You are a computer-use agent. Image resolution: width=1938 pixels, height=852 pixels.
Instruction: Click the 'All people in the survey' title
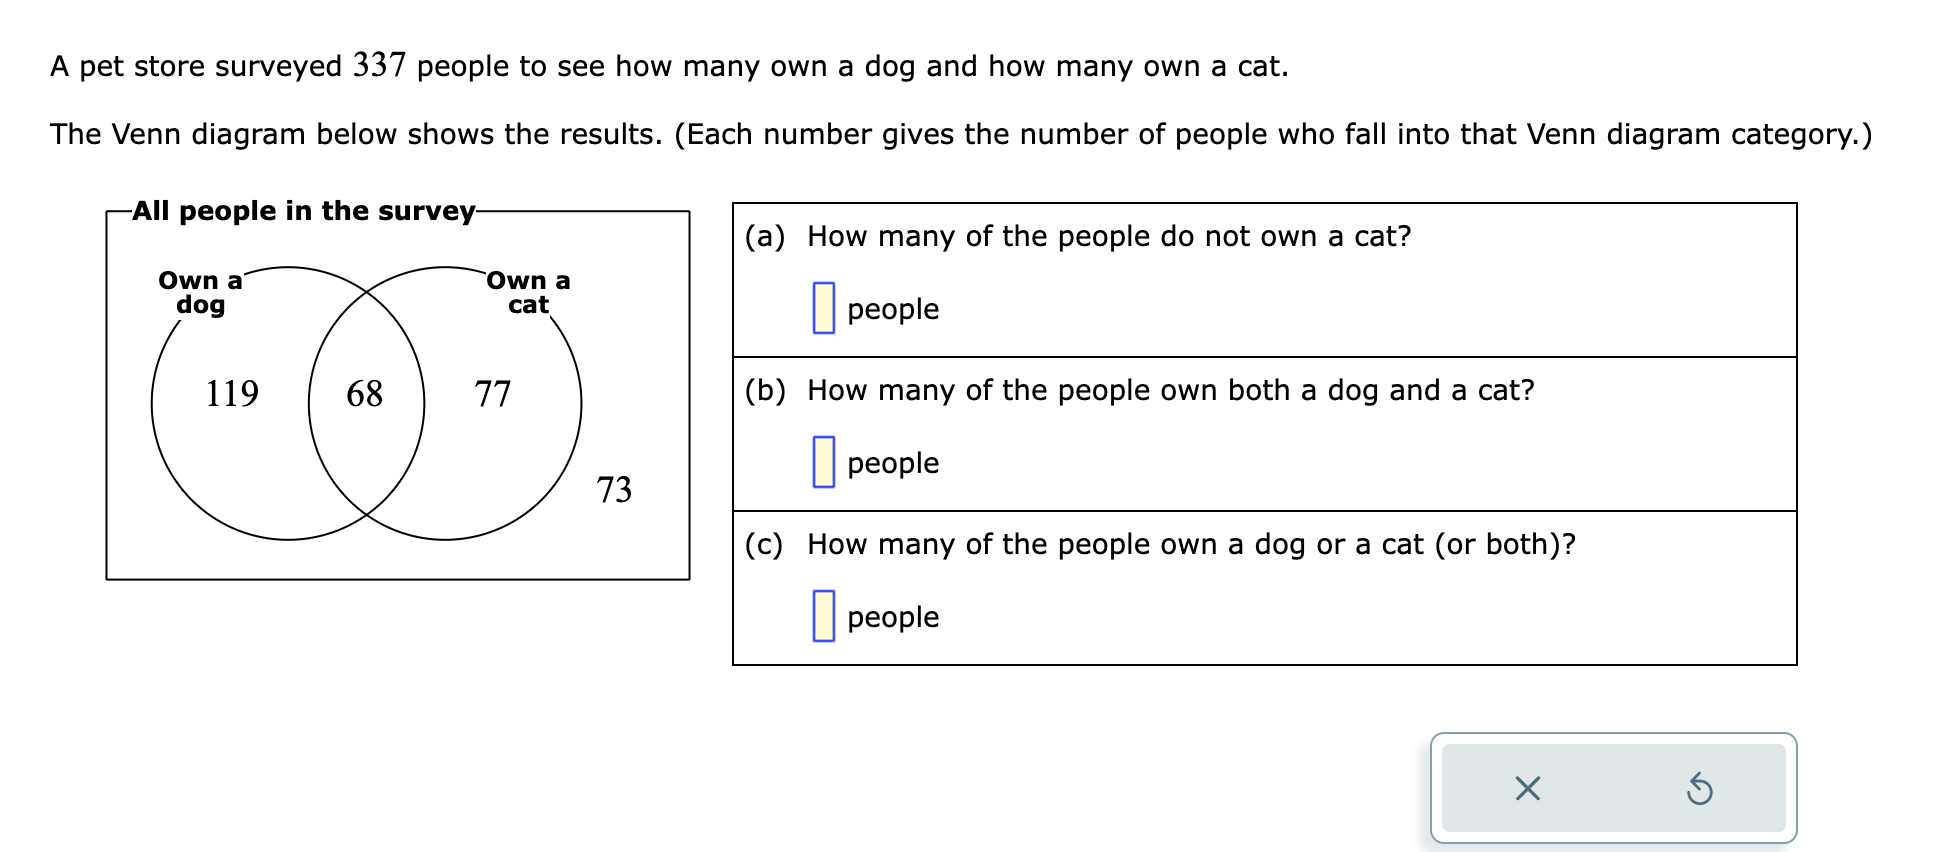pyautogui.click(x=303, y=210)
